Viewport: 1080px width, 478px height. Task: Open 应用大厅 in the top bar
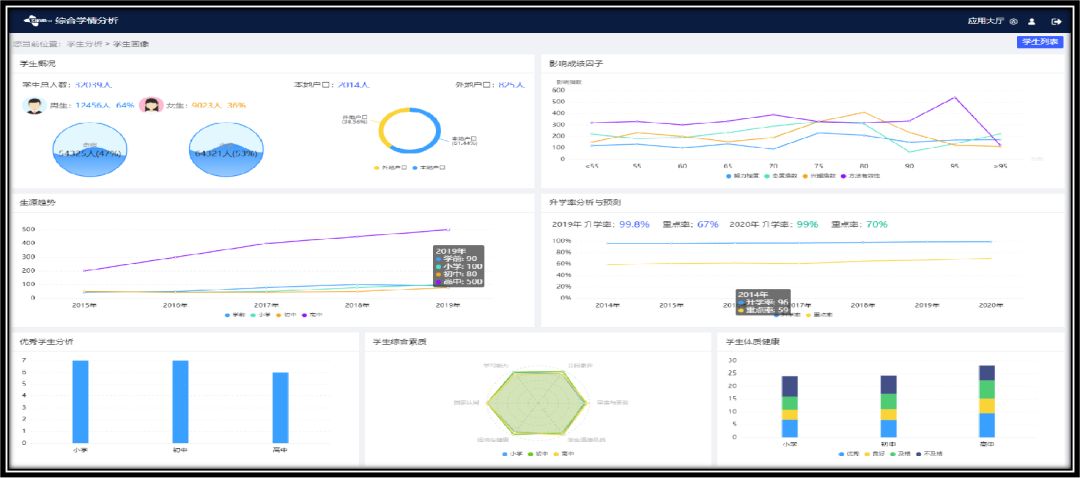pyautogui.click(x=985, y=21)
